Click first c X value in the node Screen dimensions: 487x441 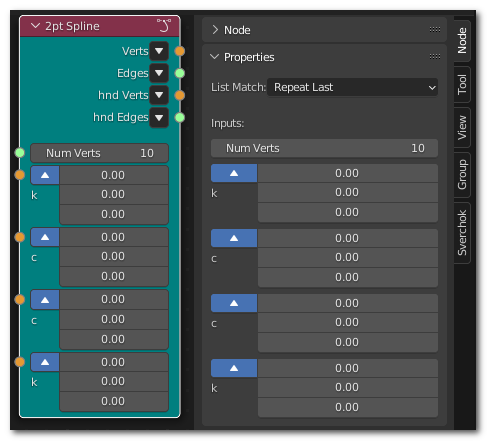point(114,237)
